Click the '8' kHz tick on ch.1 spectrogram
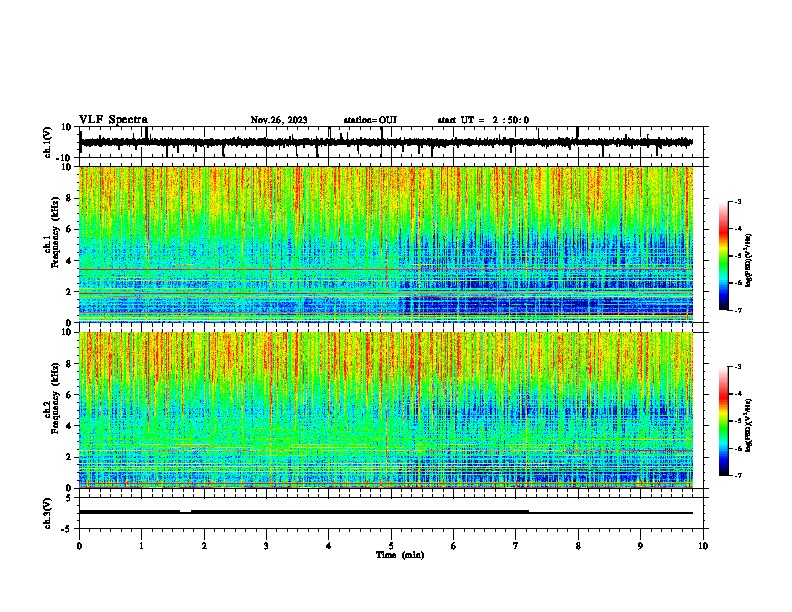The height and width of the screenshot is (612, 792). [71, 198]
